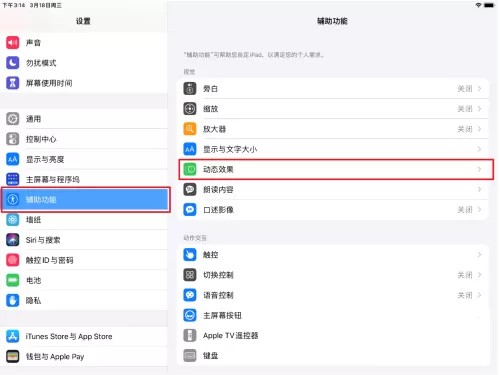Tap the 触控 ID 与密码 fingerprint icon

13,260
